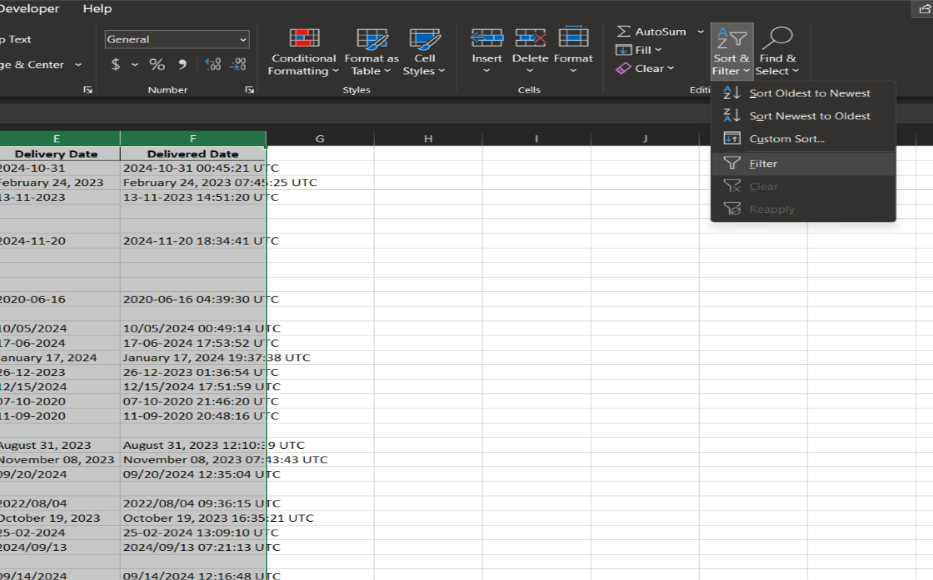Viewport: 933px width, 580px height.
Task: Select cell January 17, 2024 19:37:38 UTC
Action: pyautogui.click(x=193, y=358)
